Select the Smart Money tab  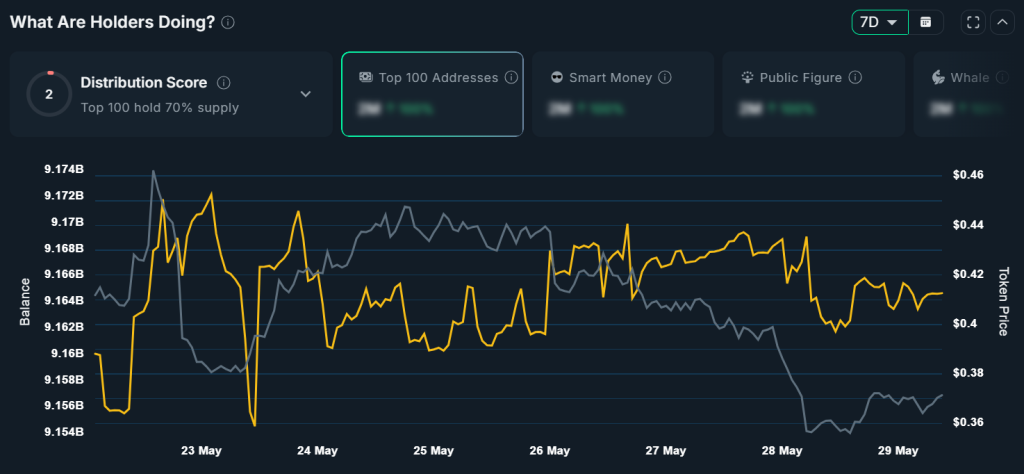point(623,94)
